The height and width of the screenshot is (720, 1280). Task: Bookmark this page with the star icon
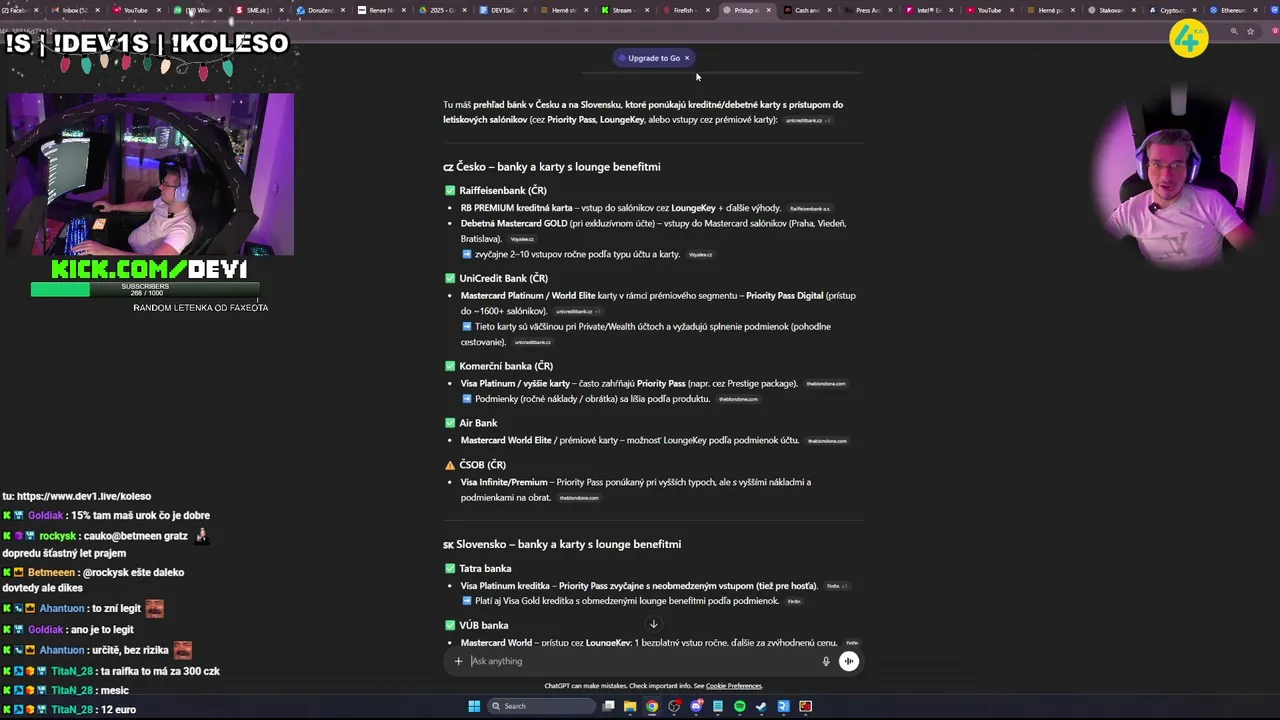tap(1250, 31)
